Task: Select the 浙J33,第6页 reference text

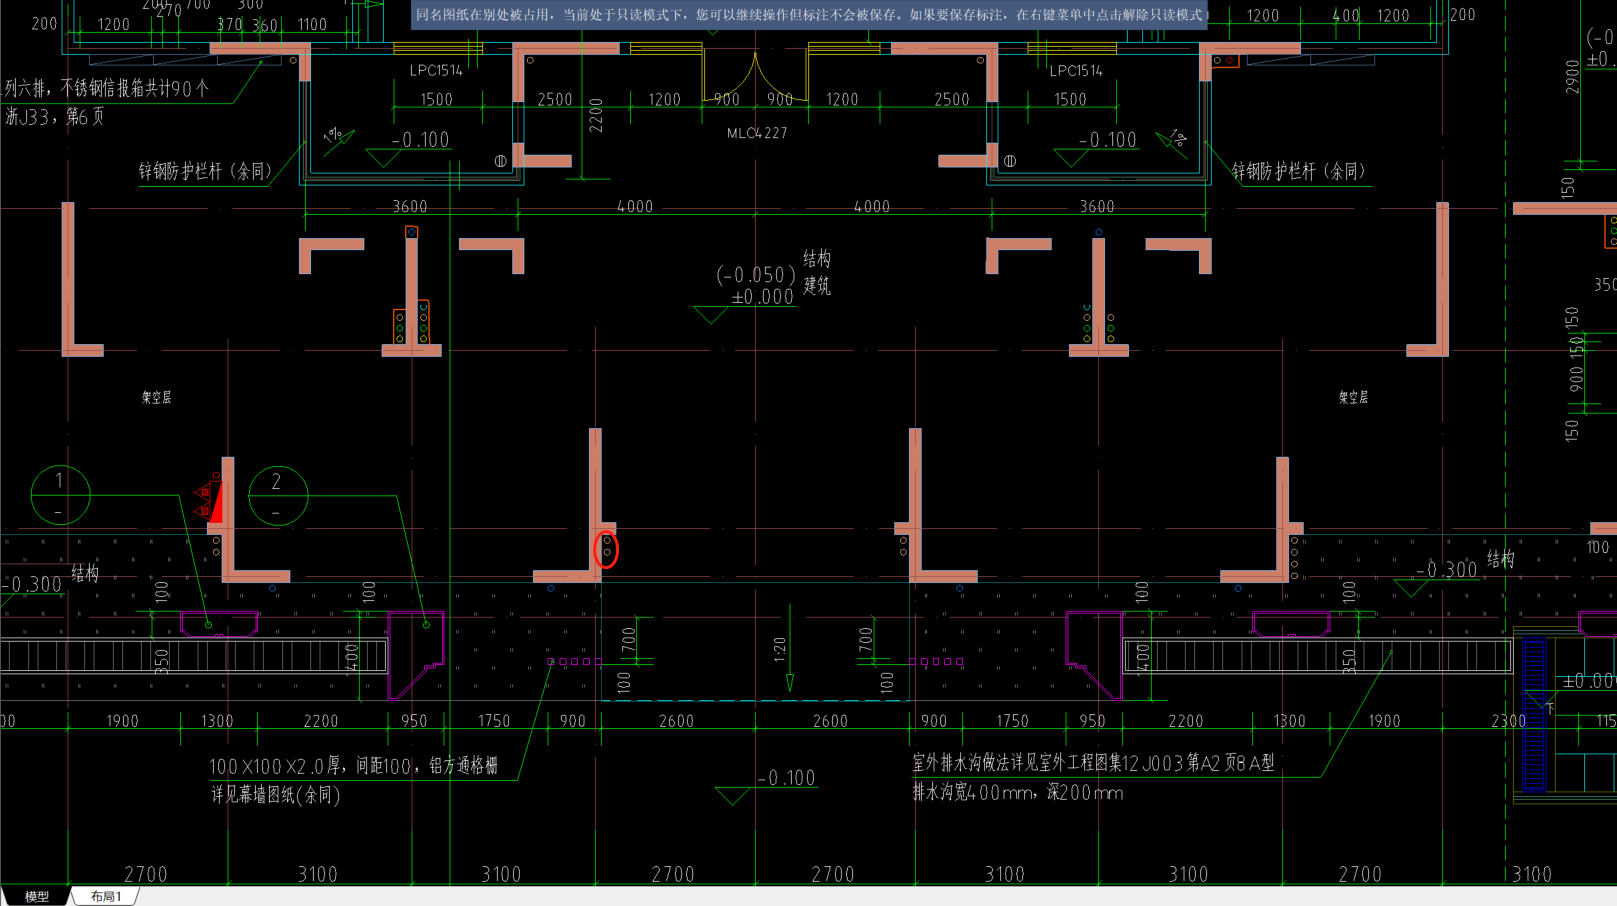Action: 54,117
